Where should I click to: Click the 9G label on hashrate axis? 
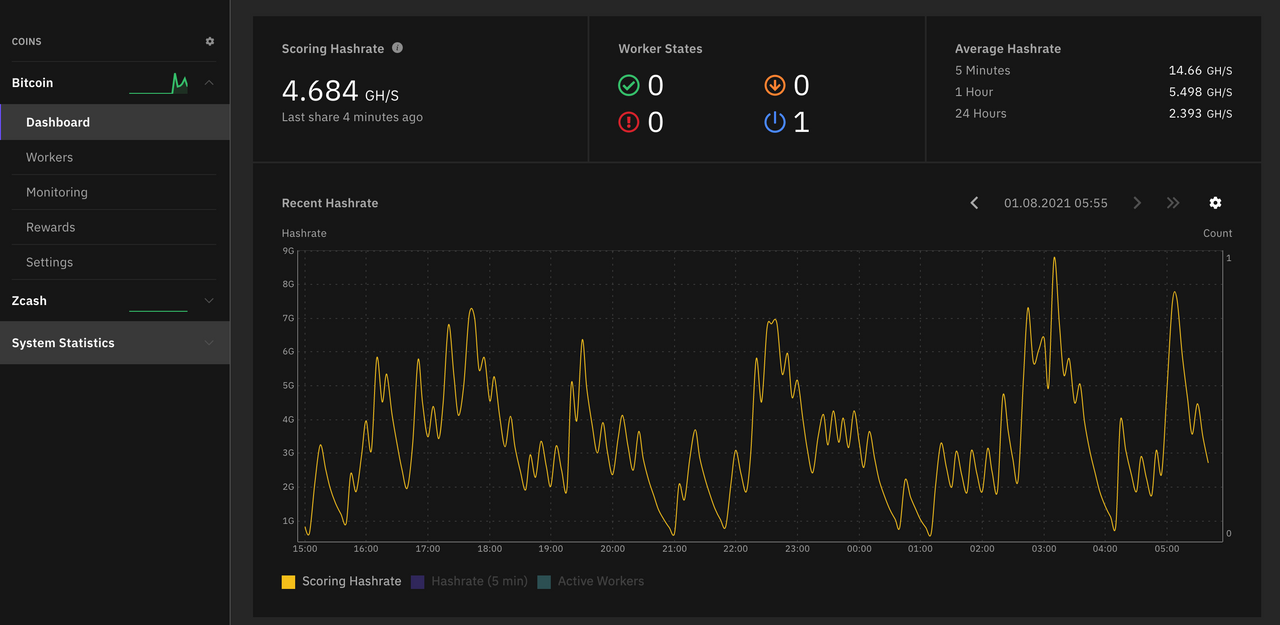pos(288,251)
